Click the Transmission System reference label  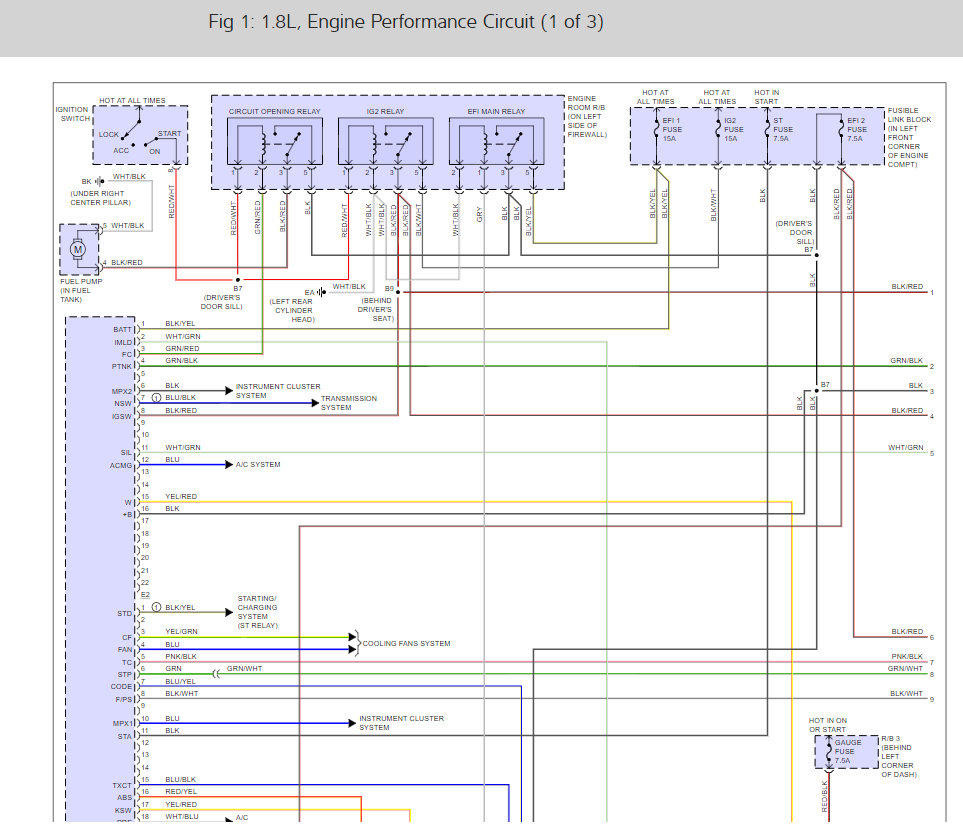point(349,403)
